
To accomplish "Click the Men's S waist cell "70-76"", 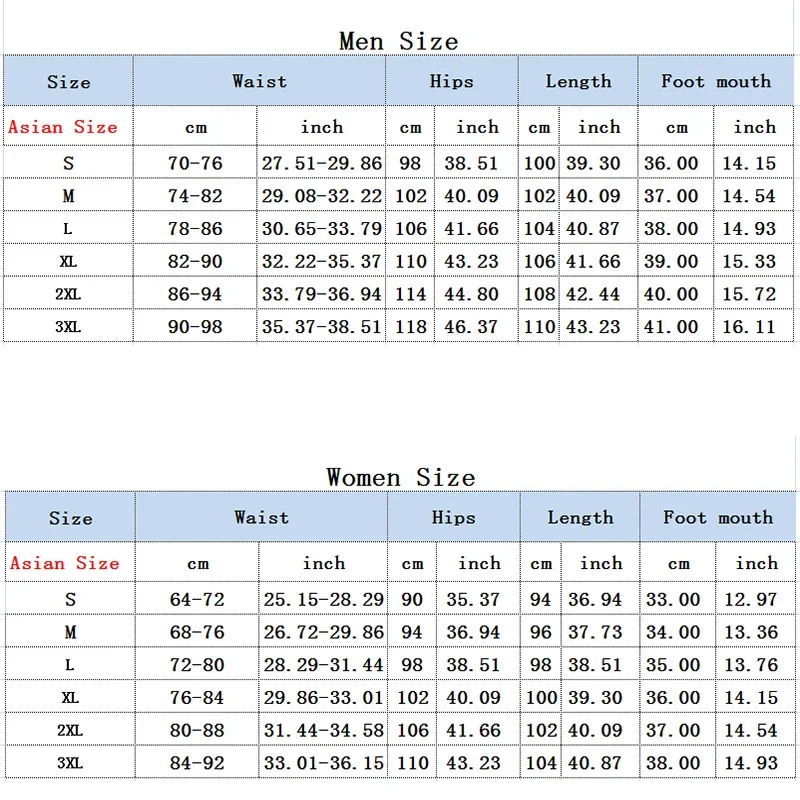I will 195,163.
